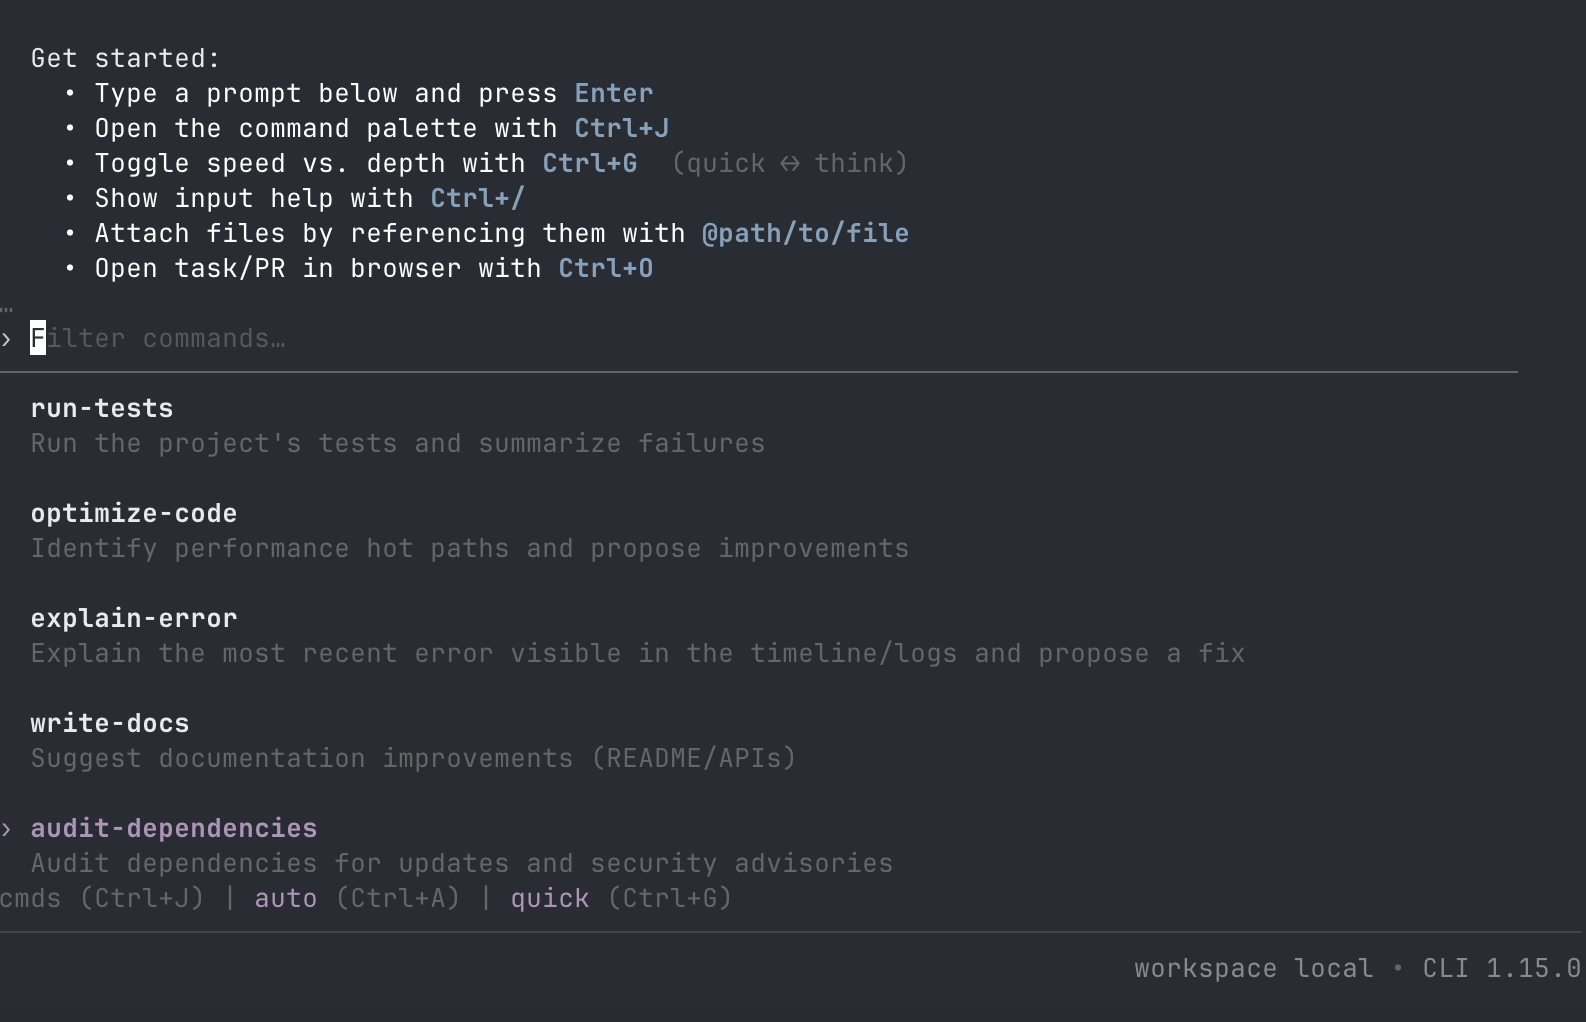This screenshot has width=1586, height=1022.
Task: Choose the explain-error command
Action: tap(133, 618)
